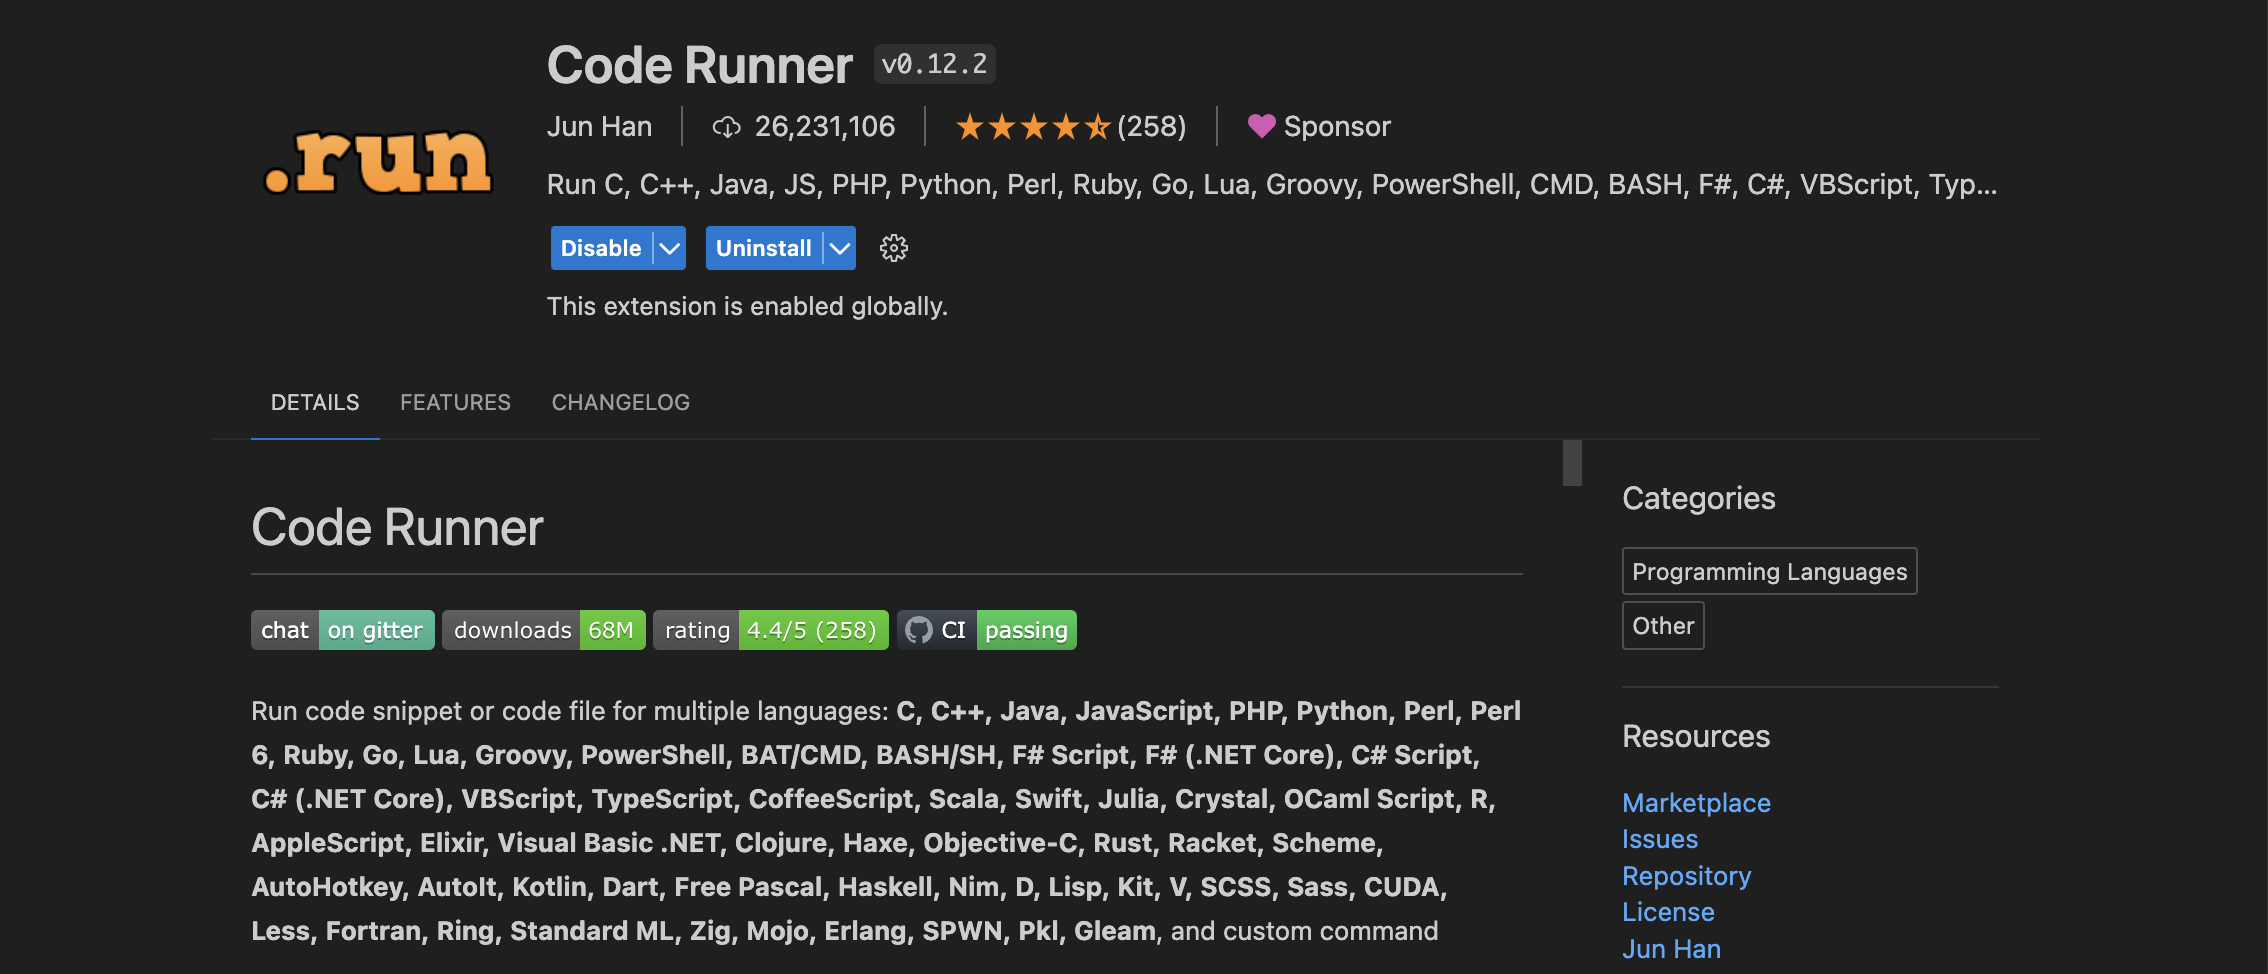
Task: Click the Resources heading
Action: [1696, 736]
